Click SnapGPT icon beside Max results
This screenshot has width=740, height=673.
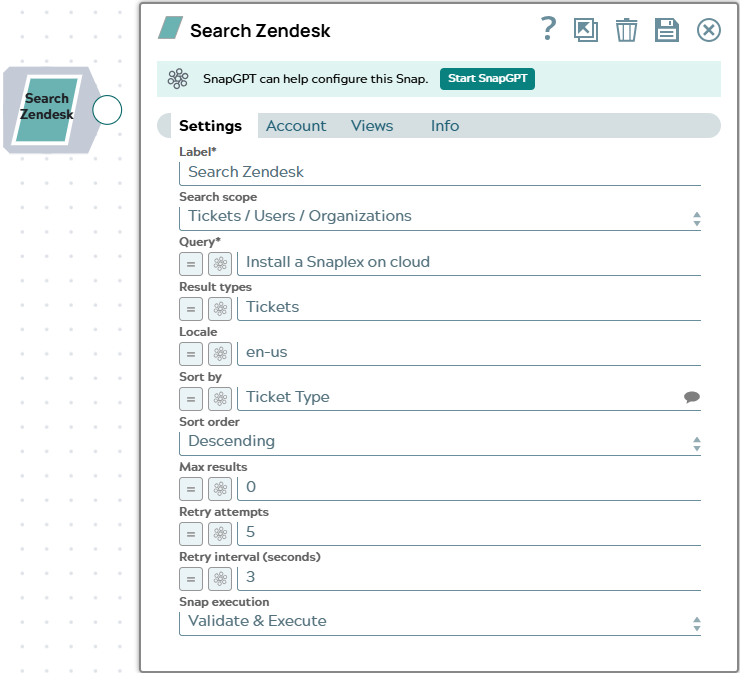220,488
